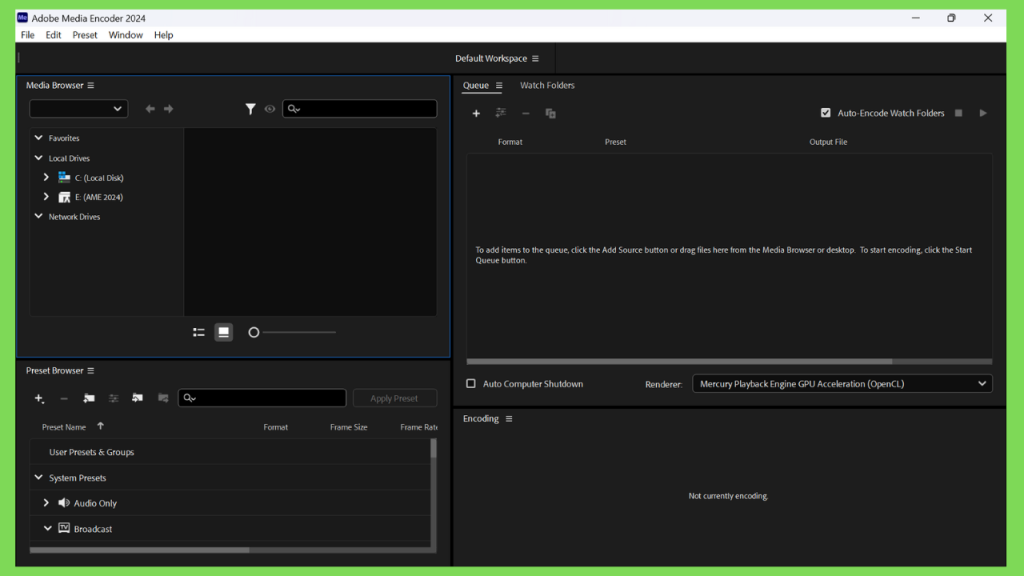Delete preset using minus icon in Preset Browser
Viewport: 1024px width, 576px height.
point(64,398)
